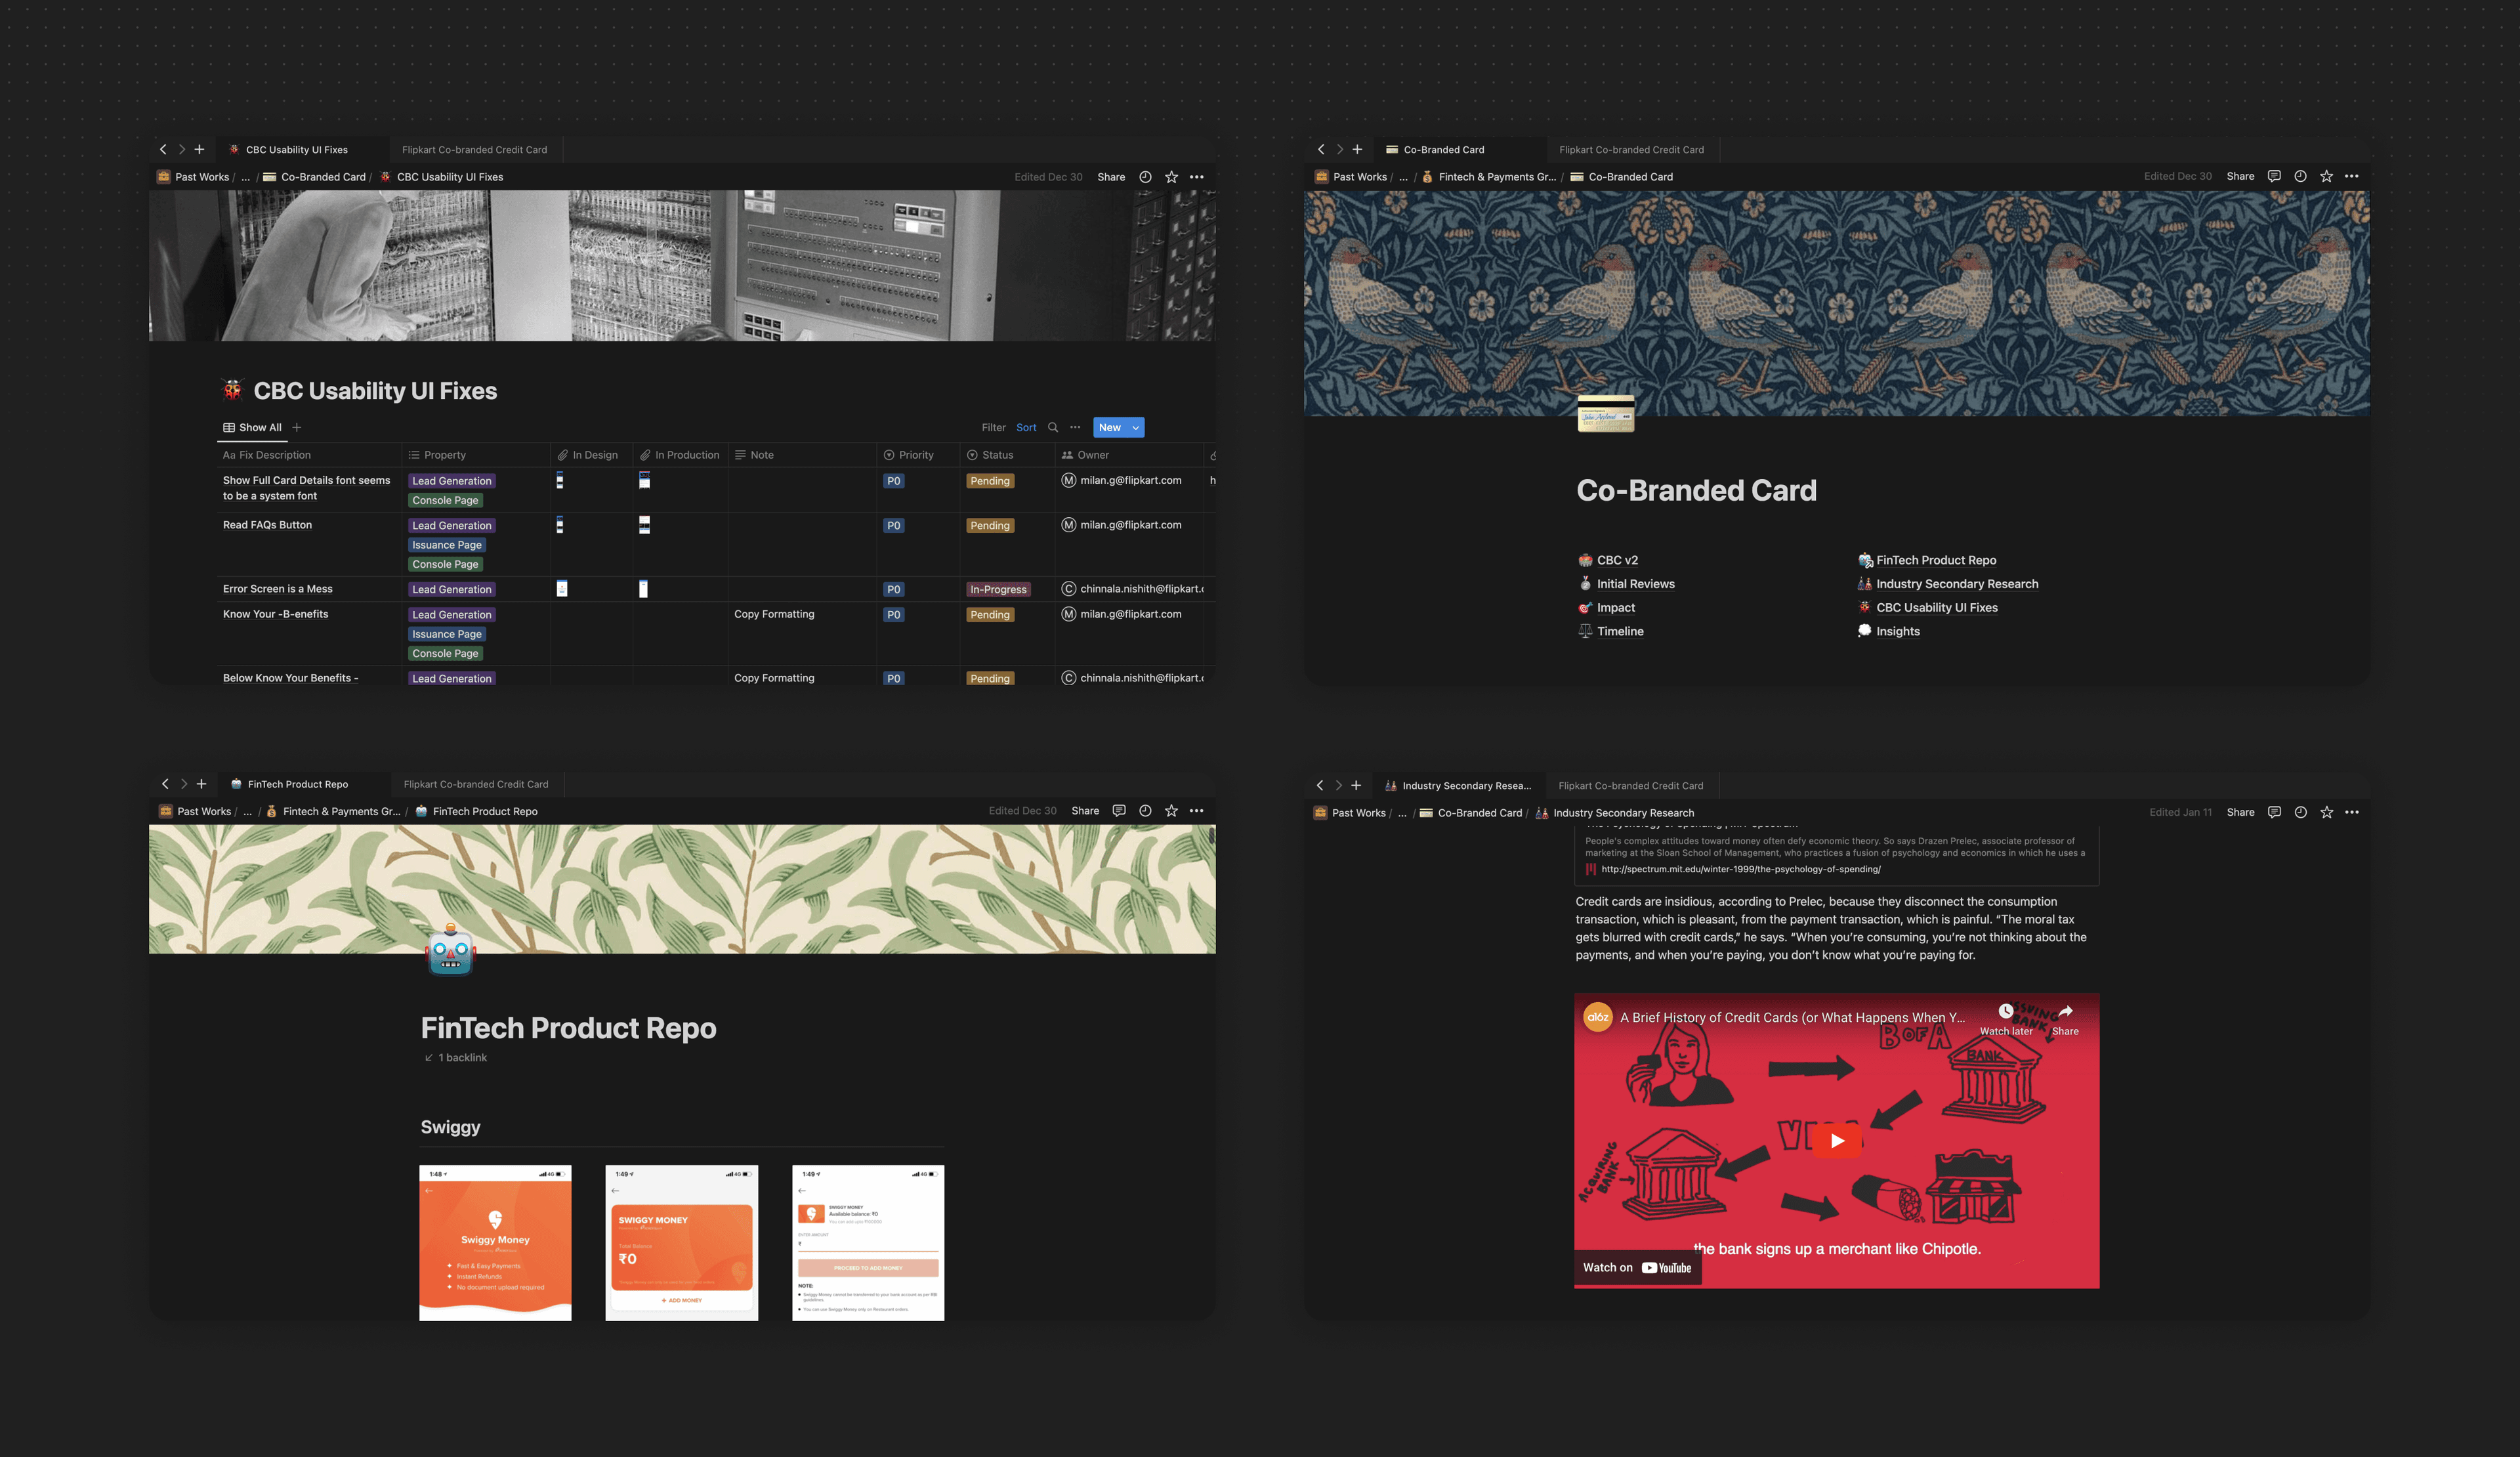The image size is (2520, 1457).
Task: Expand the chevron on the blue New button
Action: [x=1135, y=428]
